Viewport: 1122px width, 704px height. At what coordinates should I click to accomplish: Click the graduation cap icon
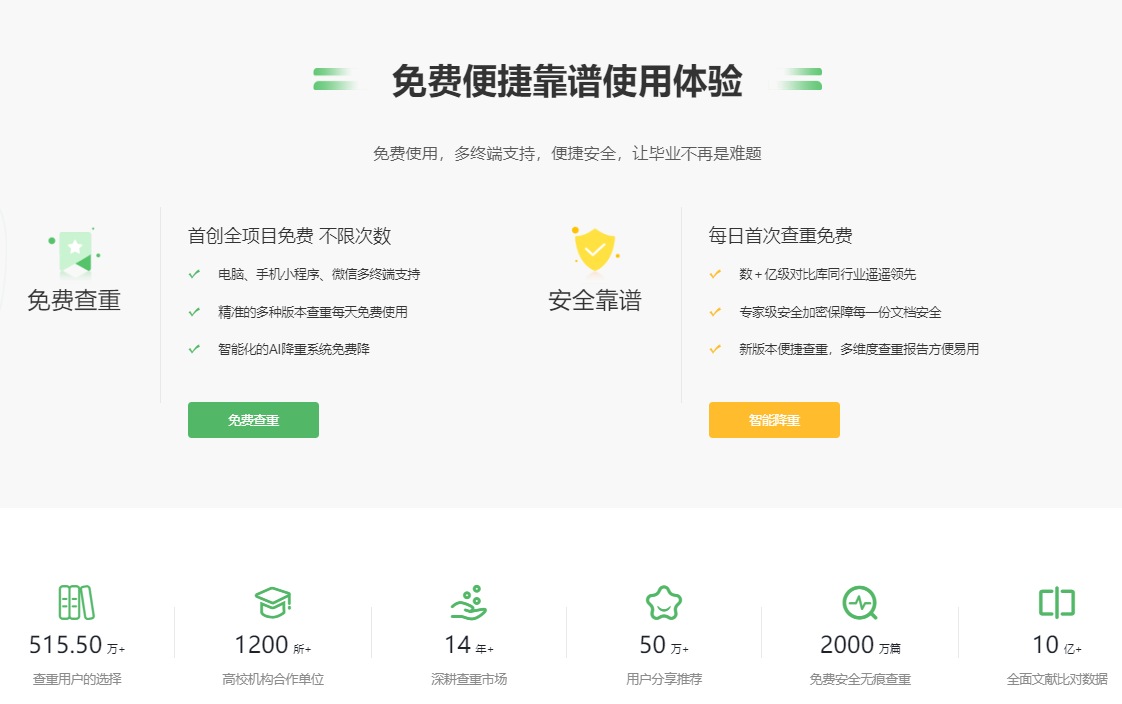tap(273, 602)
